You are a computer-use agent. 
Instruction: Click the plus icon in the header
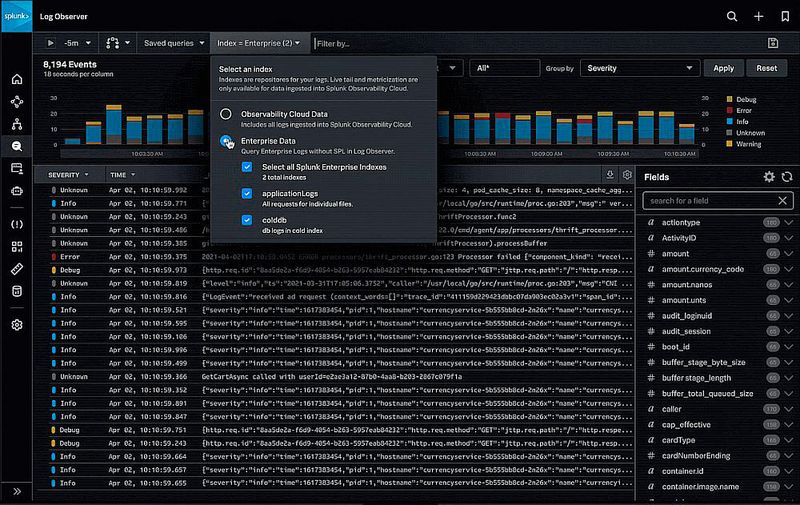click(x=759, y=16)
